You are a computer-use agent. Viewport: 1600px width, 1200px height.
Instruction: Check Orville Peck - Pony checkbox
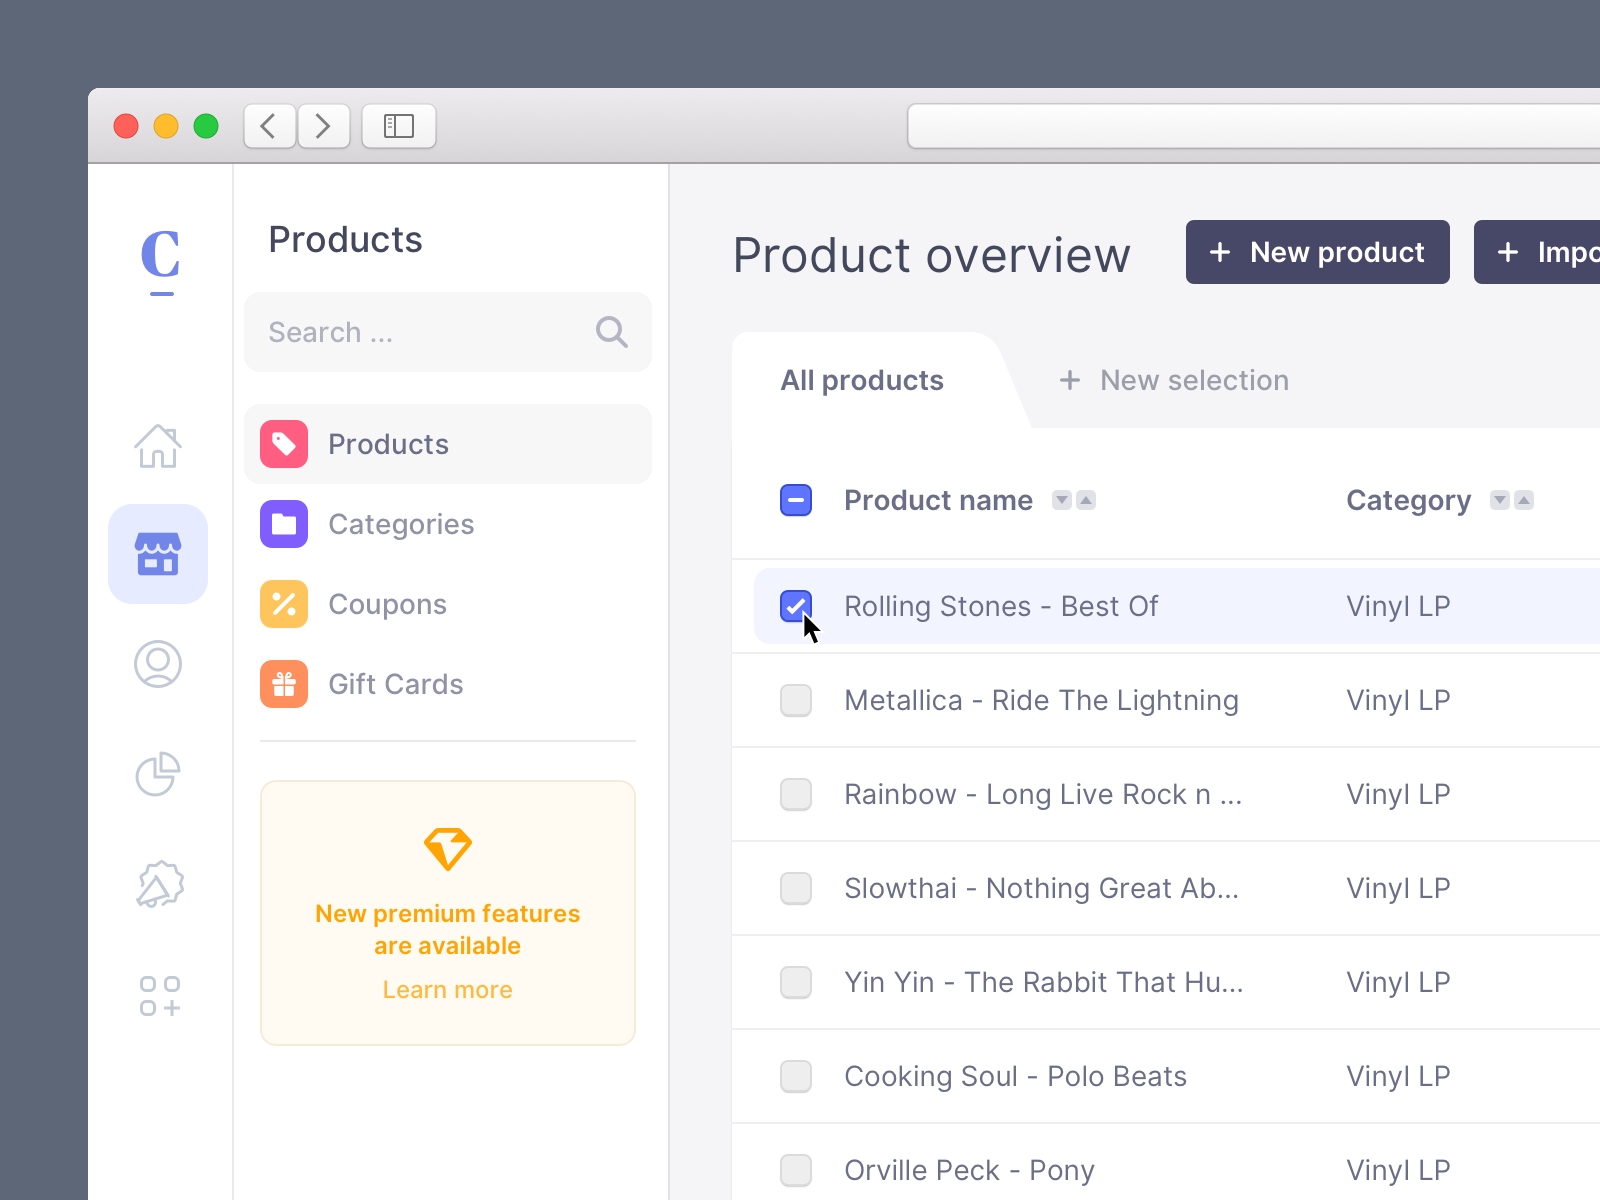pos(796,1170)
